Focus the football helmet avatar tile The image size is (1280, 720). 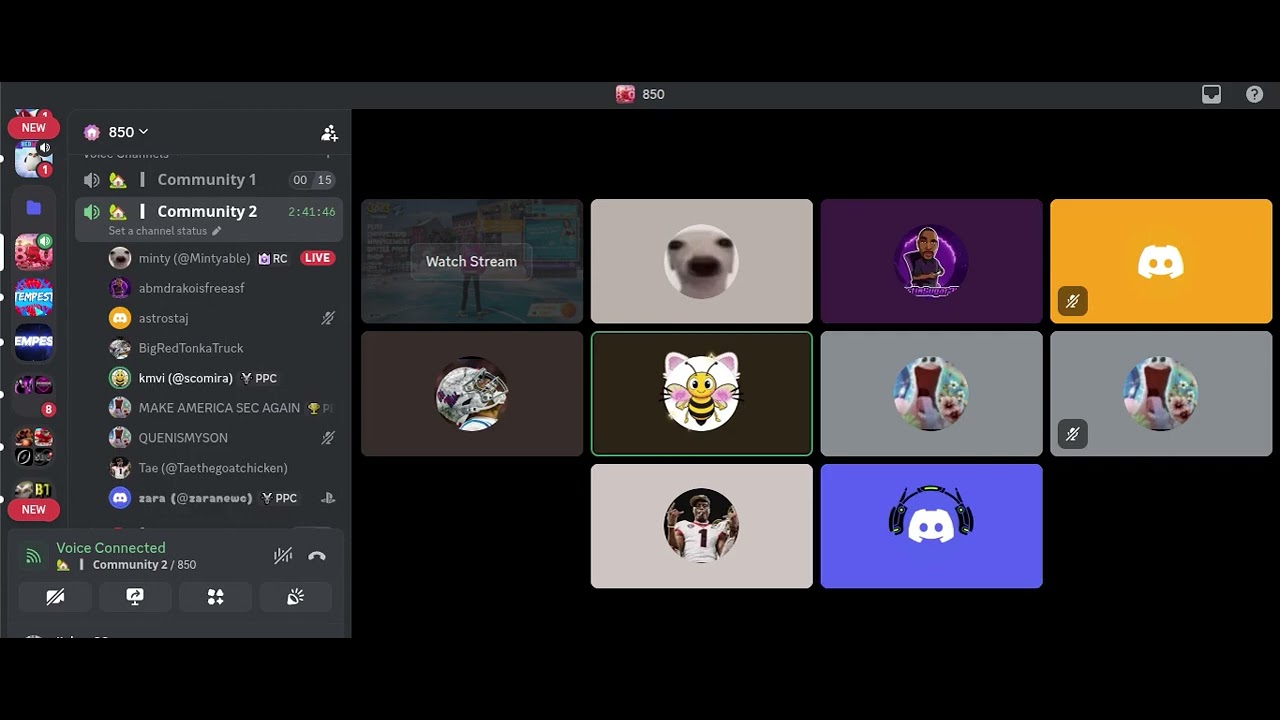[x=471, y=393]
